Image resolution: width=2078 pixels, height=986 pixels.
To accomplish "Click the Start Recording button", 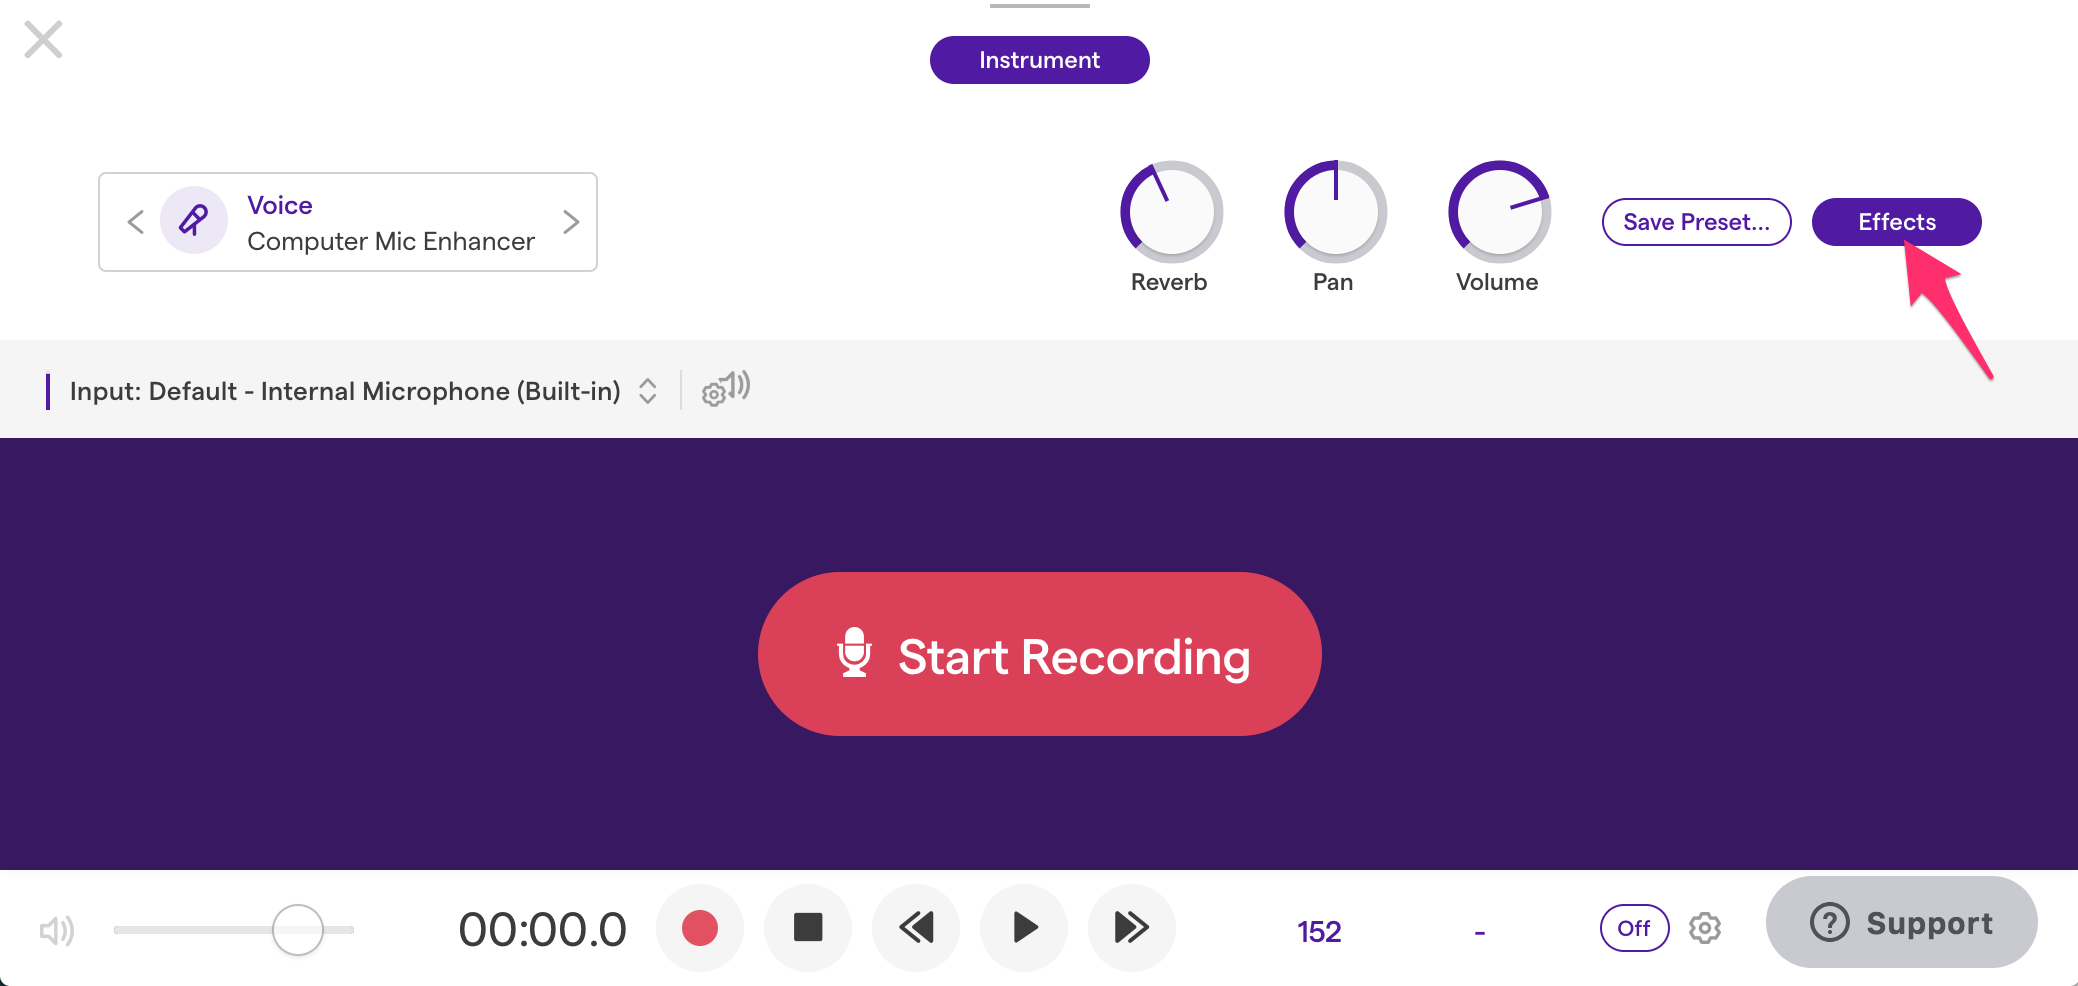I will coord(1040,654).
